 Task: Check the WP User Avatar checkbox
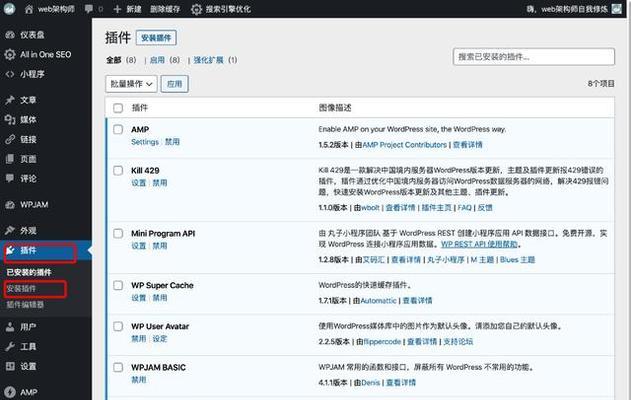pos(118,326)
